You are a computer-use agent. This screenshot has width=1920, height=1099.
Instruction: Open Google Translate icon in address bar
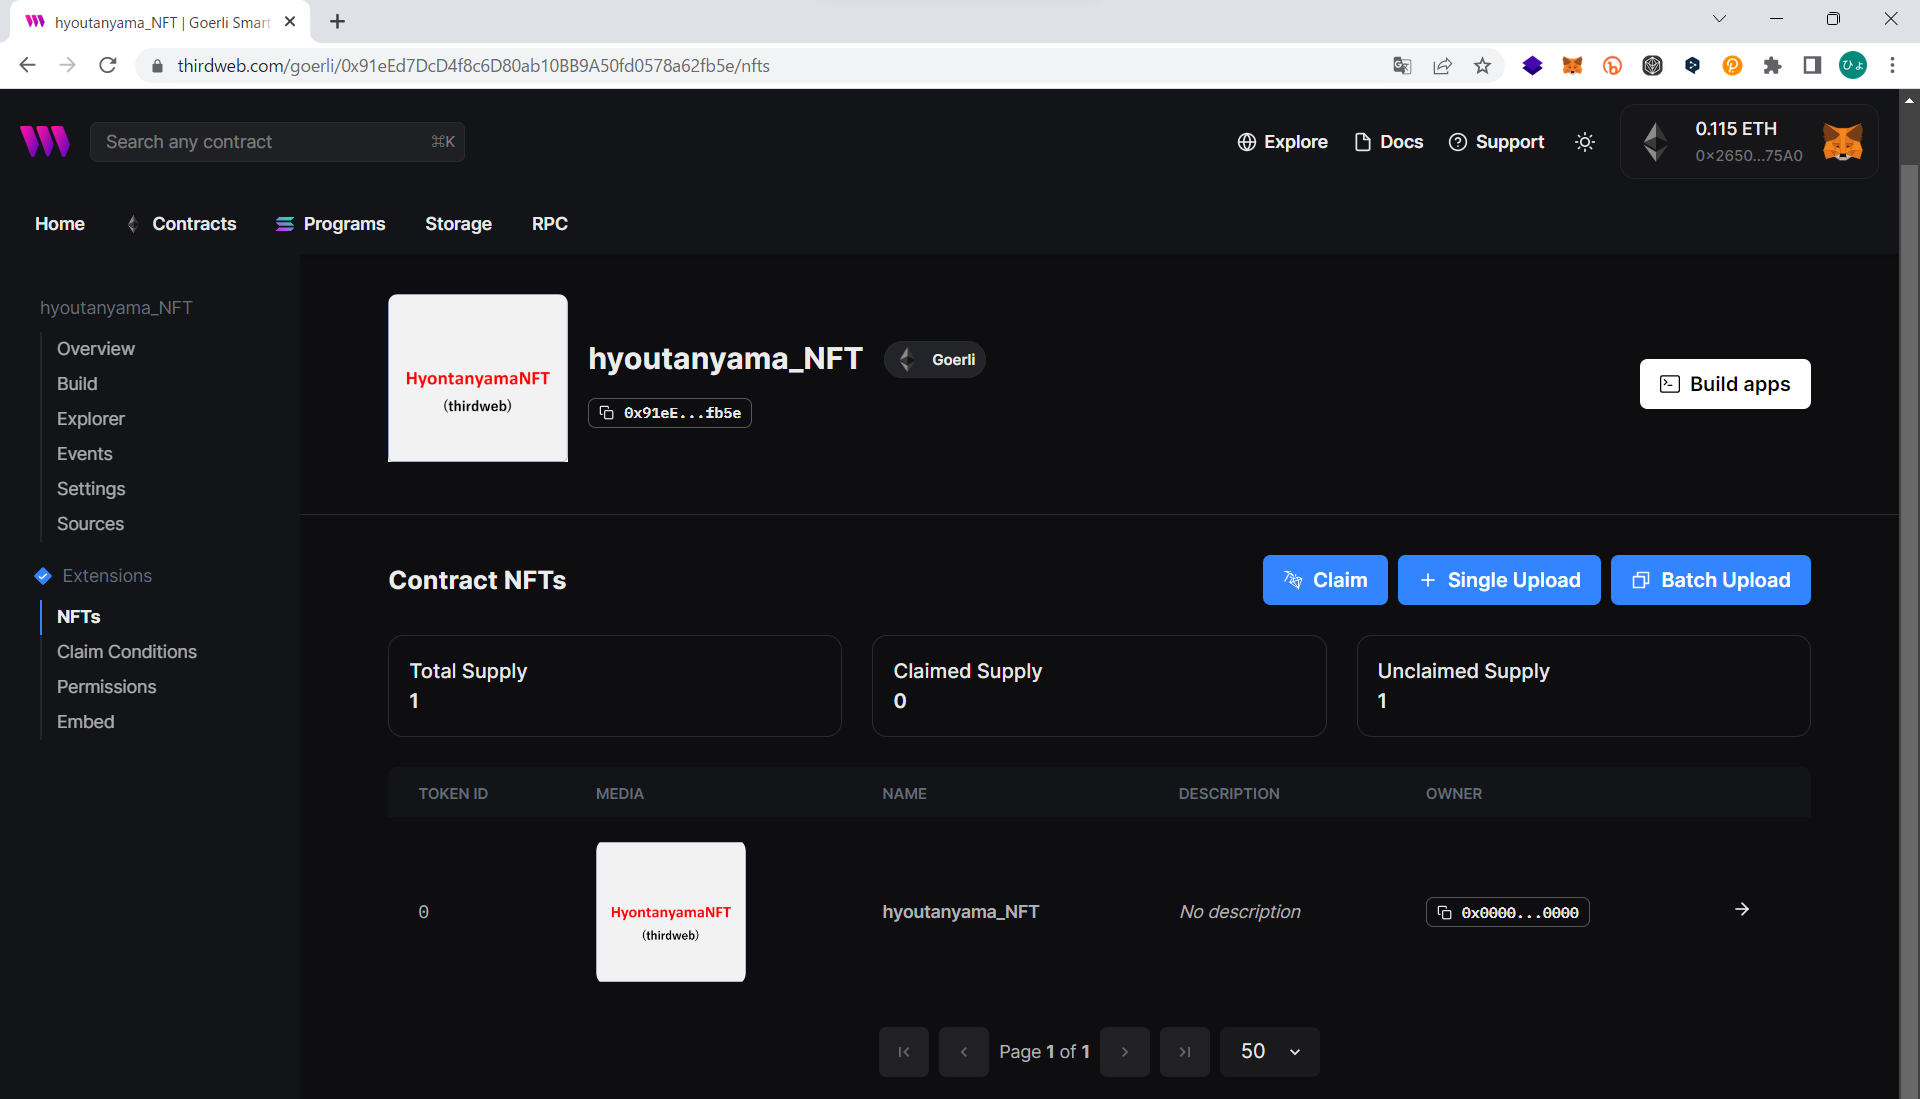(x=1402, y=66)
